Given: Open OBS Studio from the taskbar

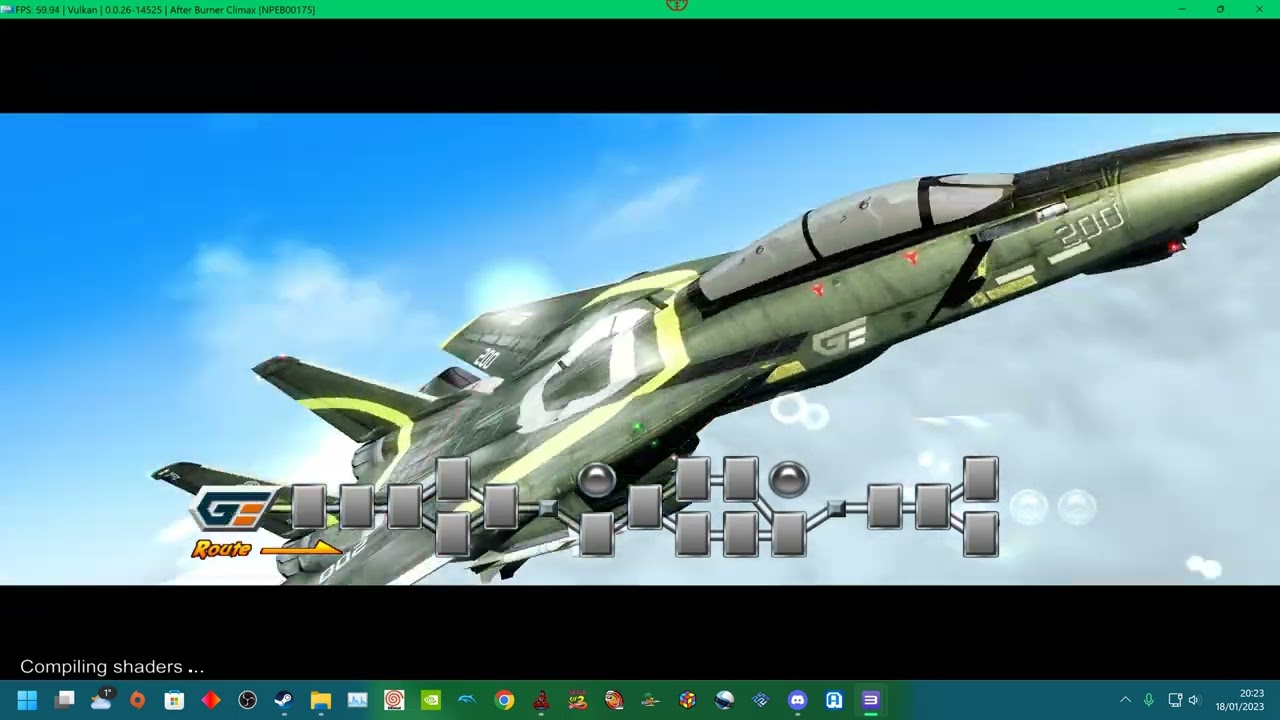Looking at the screenshot, I should click(x=248, y=700).
